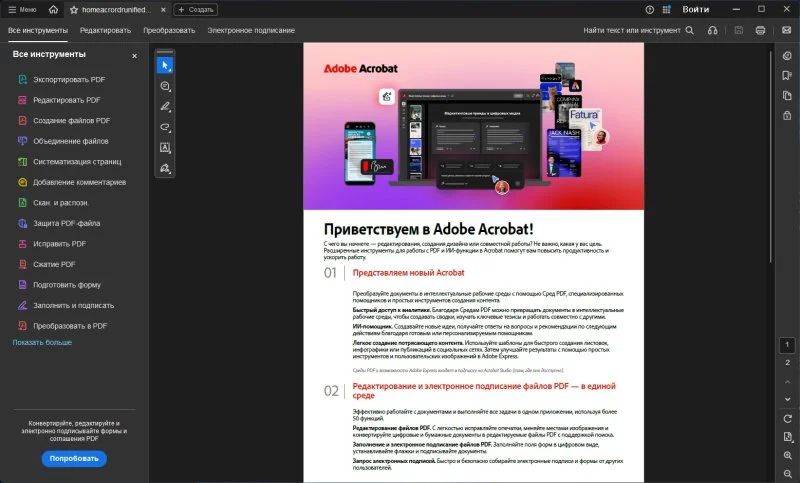
Task: Open Защита PDF-файла tool
Action: click(x=69, y=223)
